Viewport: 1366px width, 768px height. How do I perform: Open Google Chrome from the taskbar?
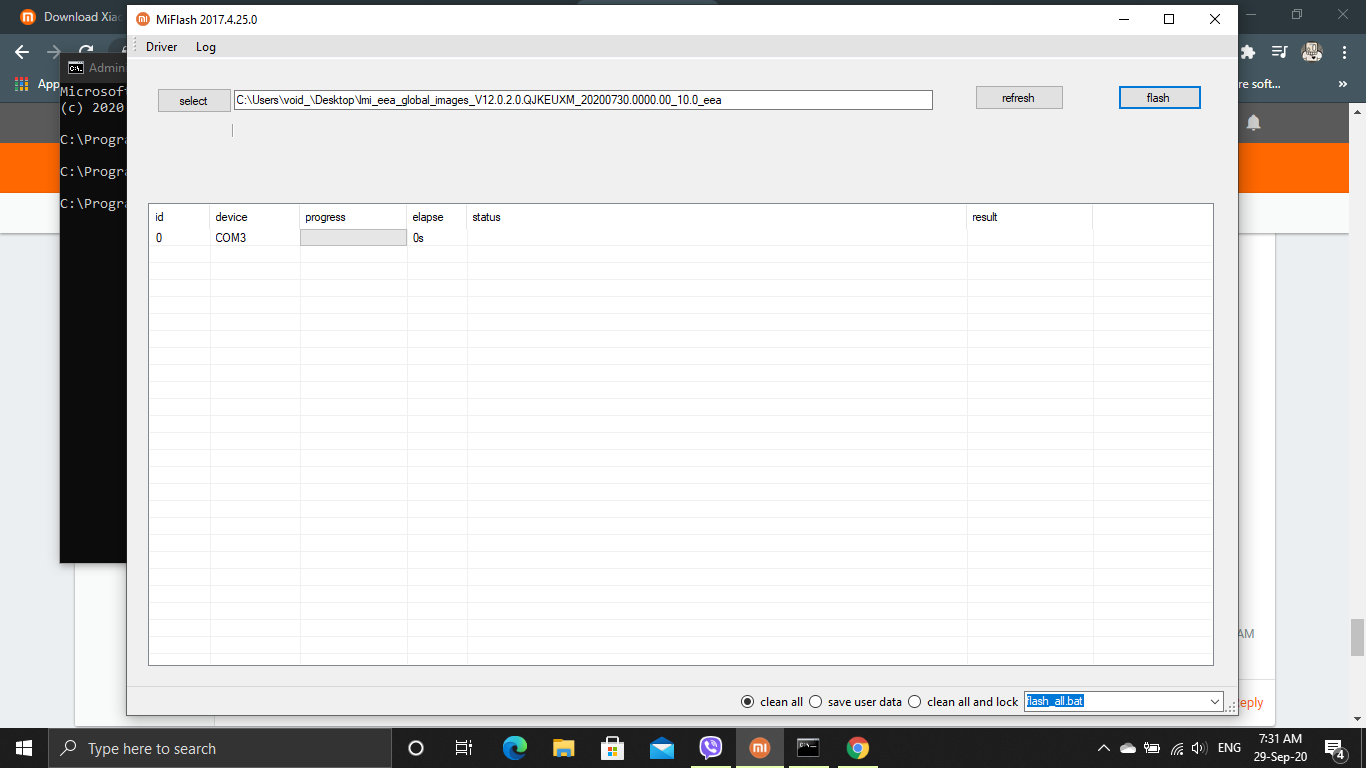coord(857,748)
